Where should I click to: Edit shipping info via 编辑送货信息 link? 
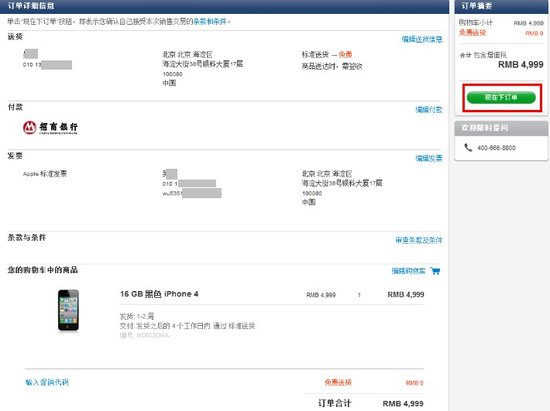(422, 39)
